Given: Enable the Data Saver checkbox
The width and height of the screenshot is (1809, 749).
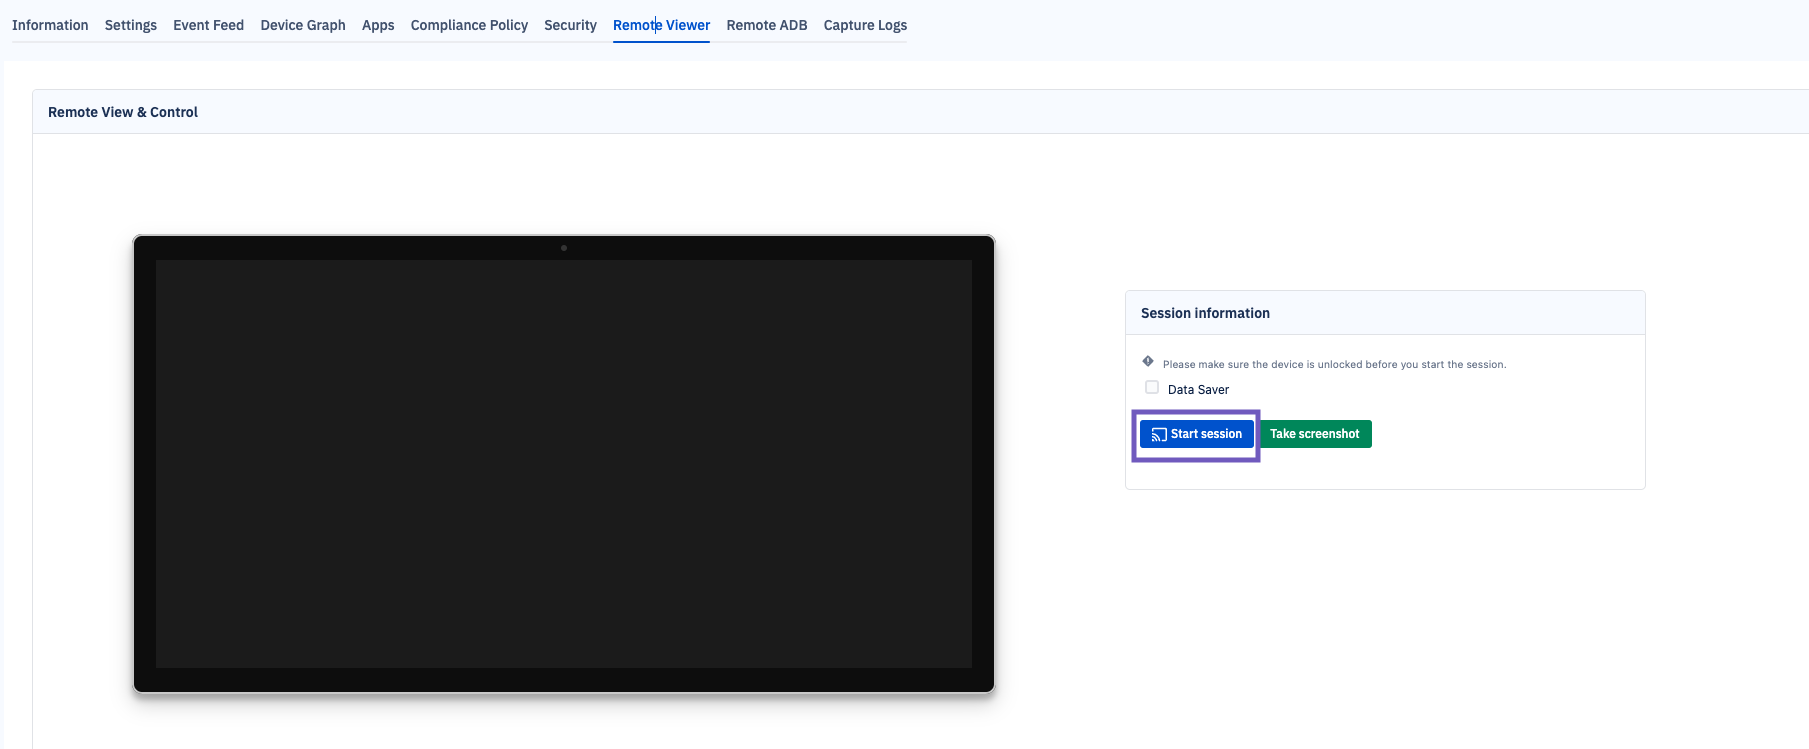Looking at the screenshot, I should (x=1152, y=388).
